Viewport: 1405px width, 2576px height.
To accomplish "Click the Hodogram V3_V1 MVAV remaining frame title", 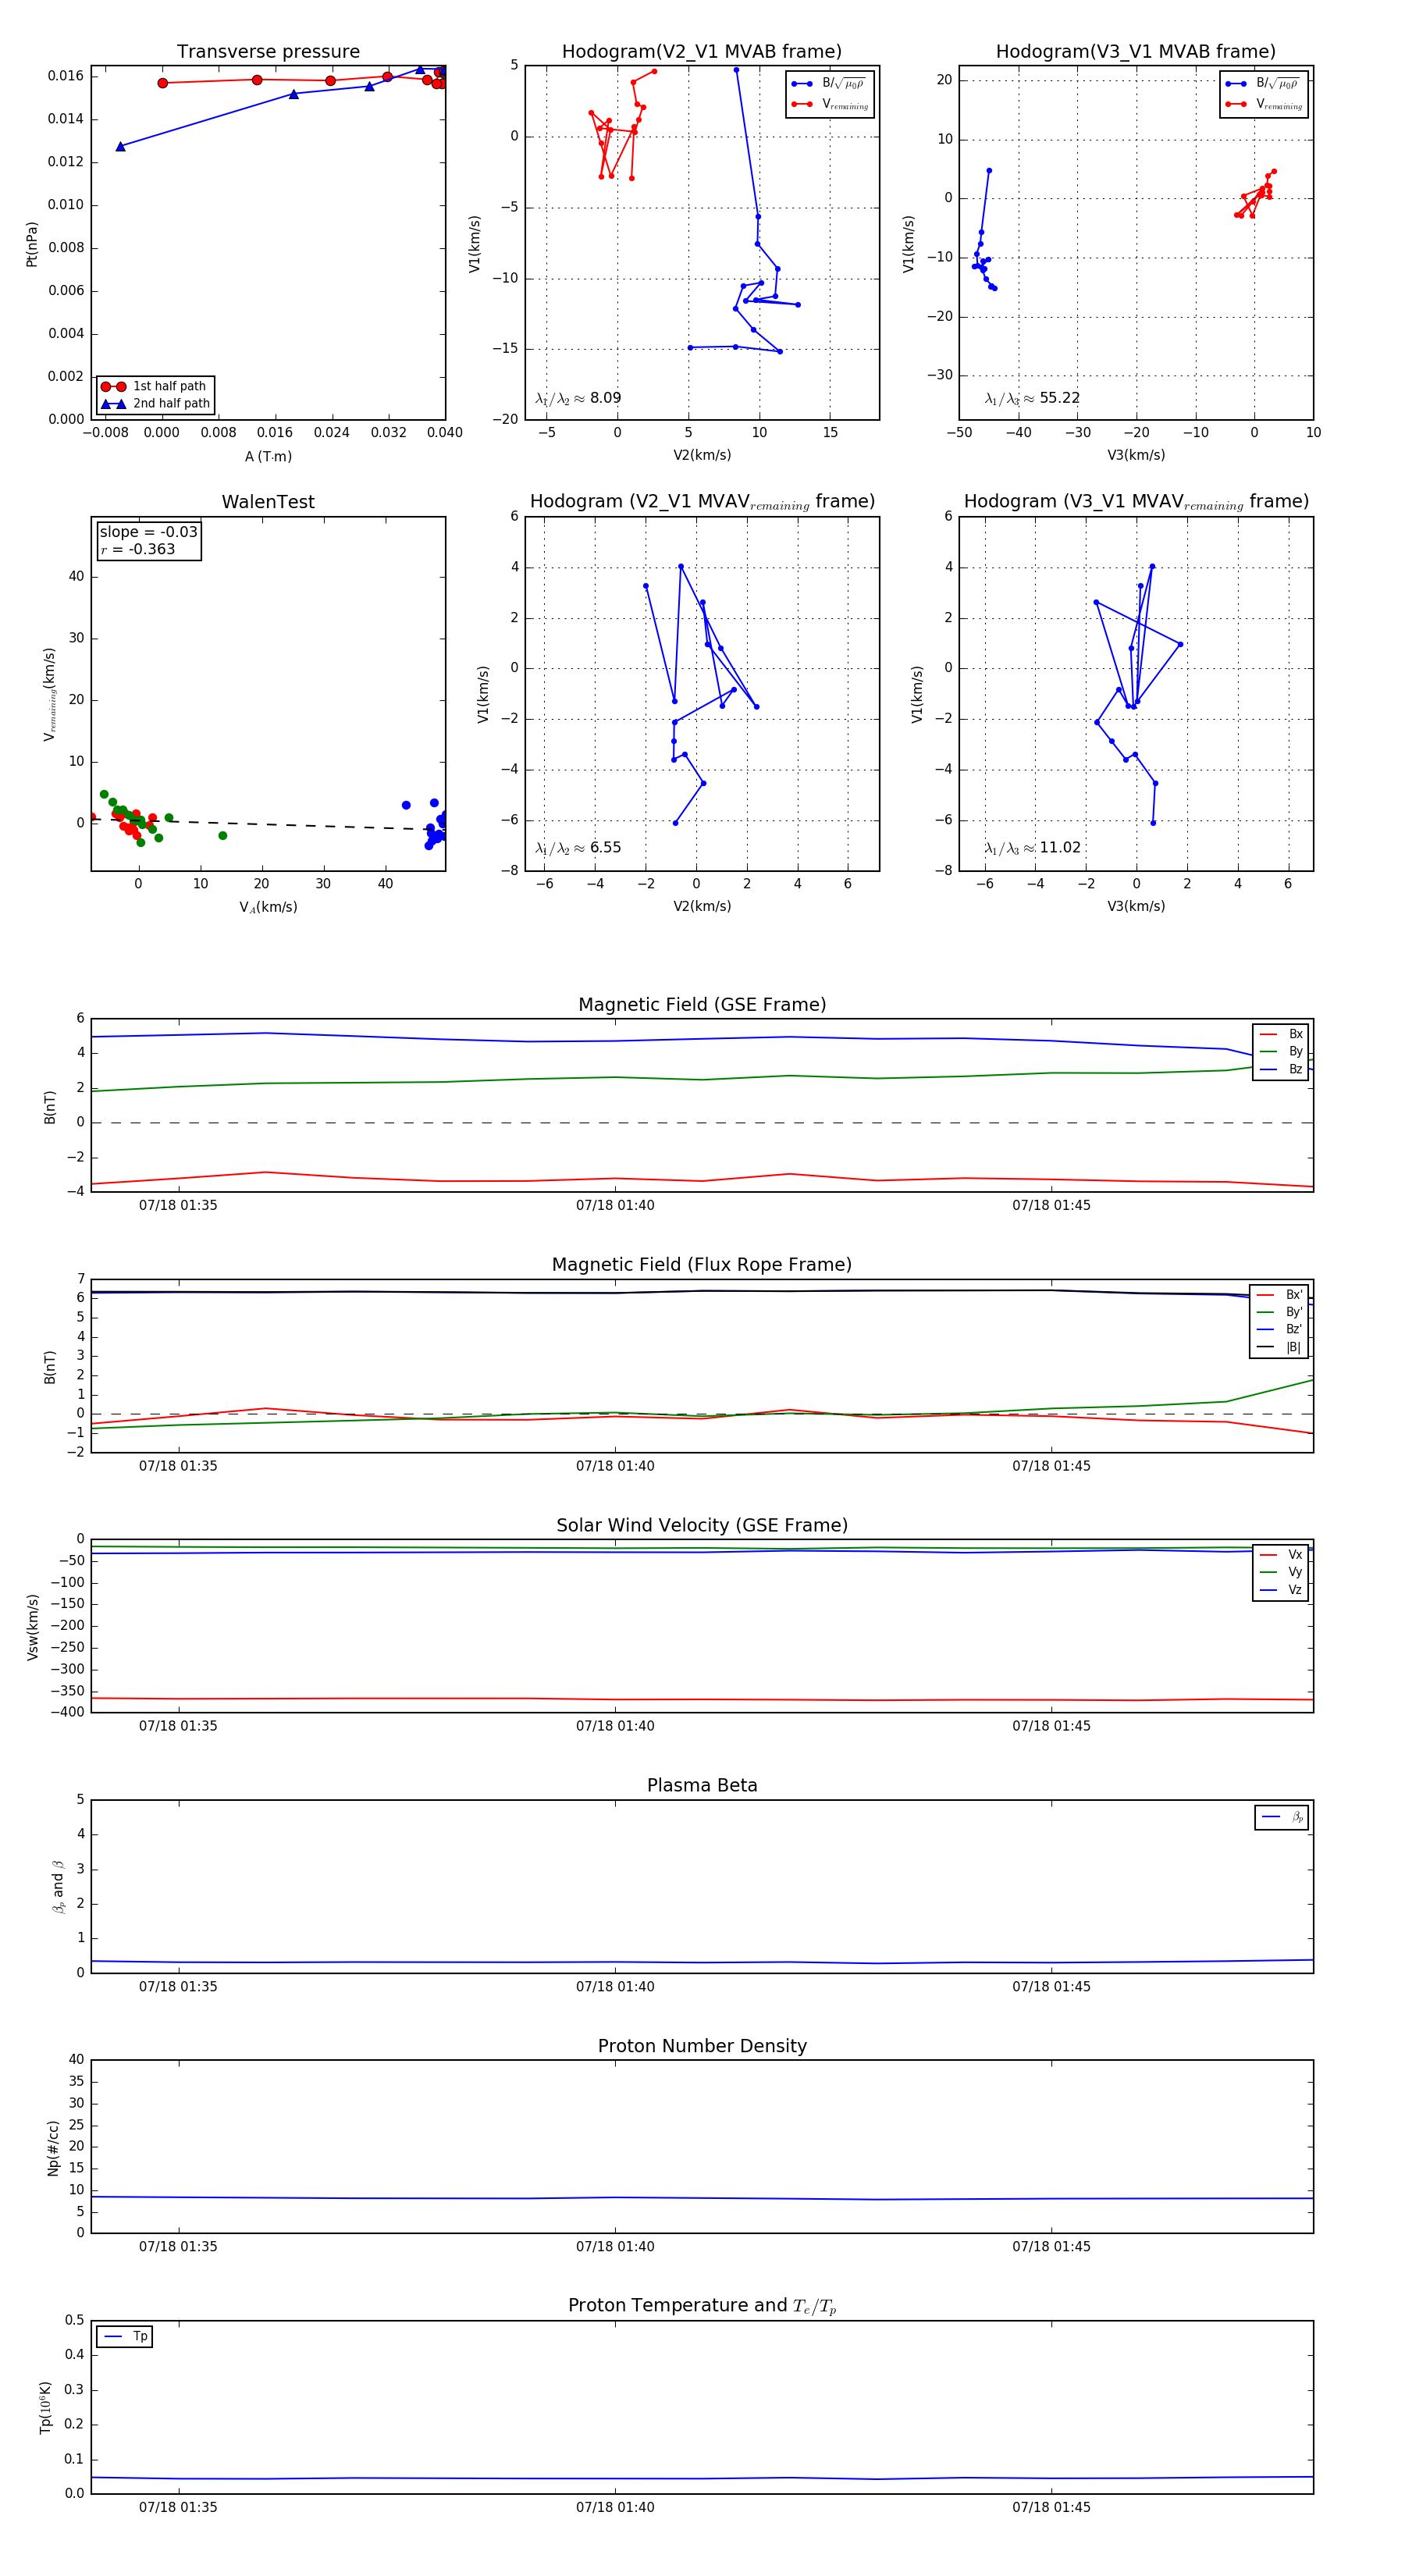I will 1136,502.
